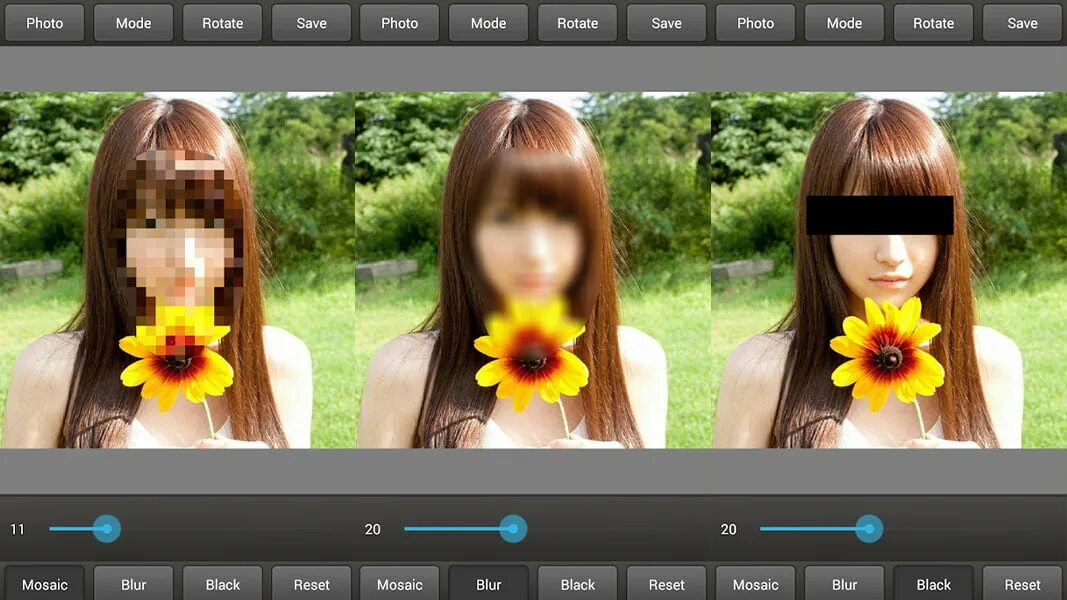Tap the black censor bar over the eyes
Screen dimensions: 1067x600
[879, 215]
